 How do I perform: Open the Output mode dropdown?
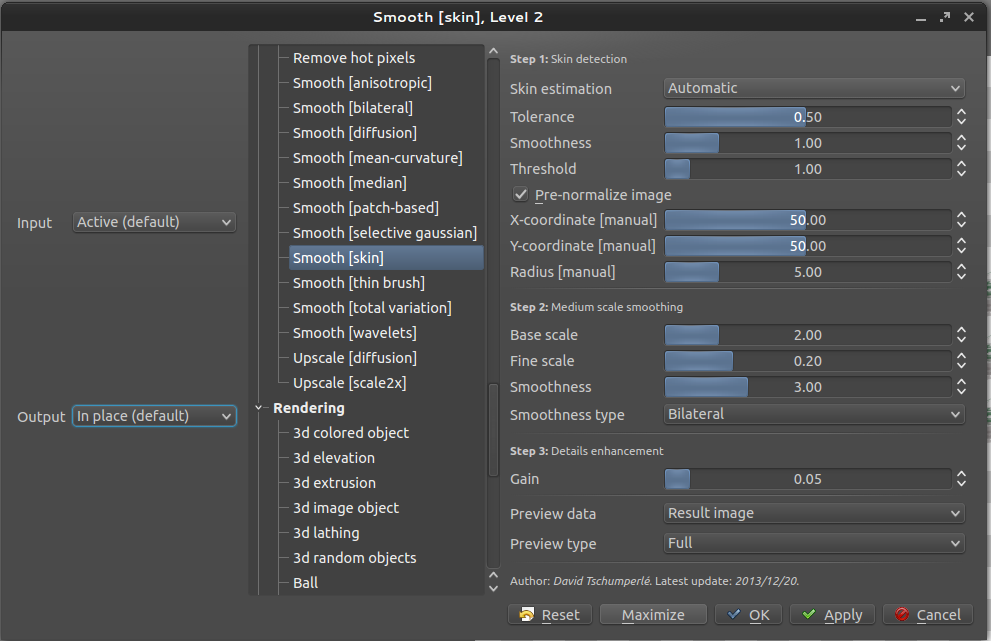155,416
